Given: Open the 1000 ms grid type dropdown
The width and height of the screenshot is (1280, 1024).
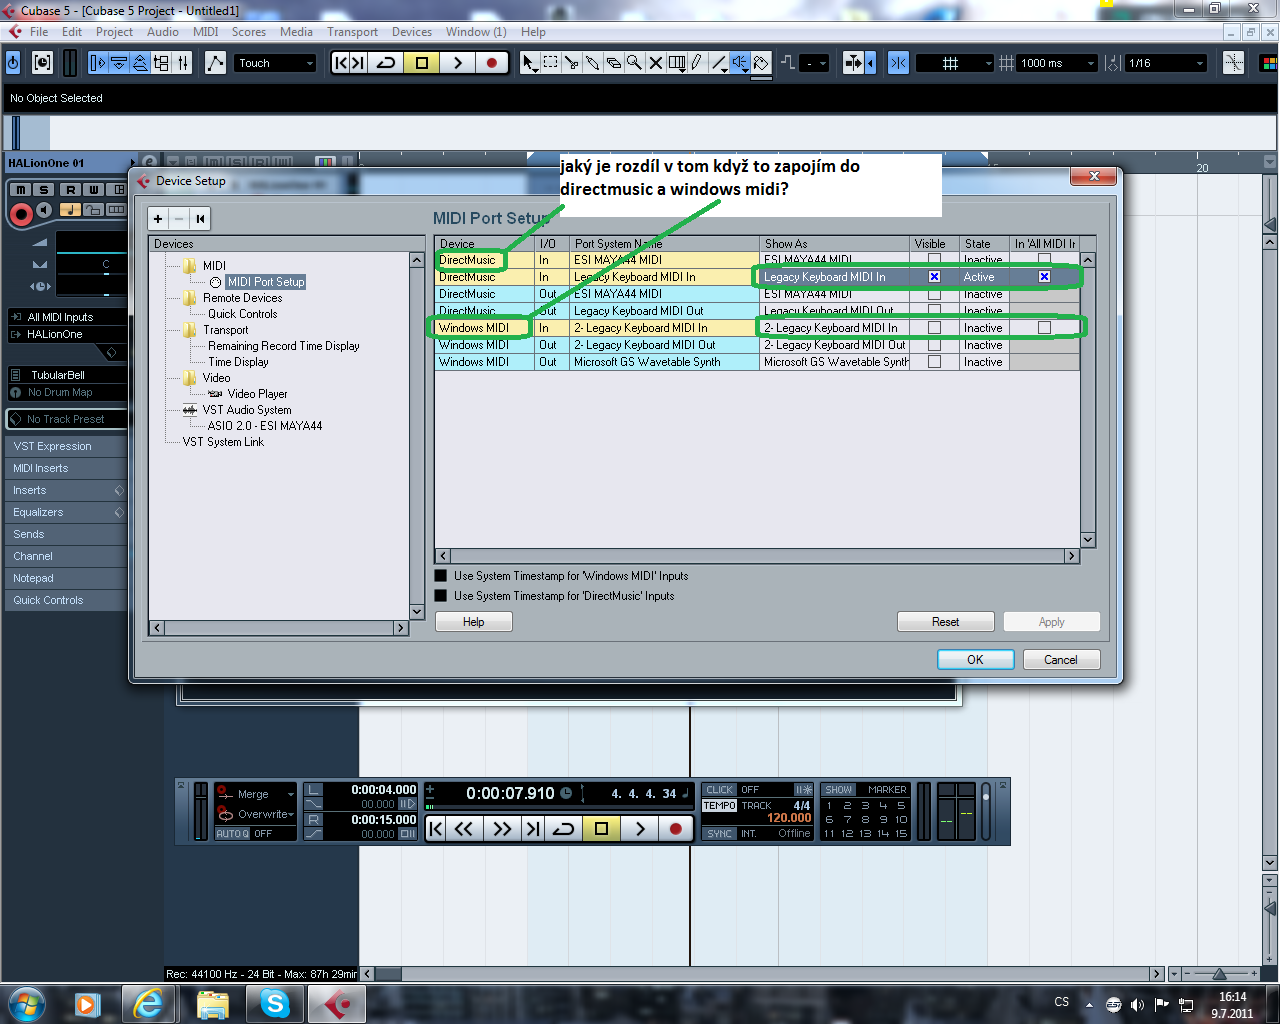Looking at the screenshot, I should pos(1056,63).
